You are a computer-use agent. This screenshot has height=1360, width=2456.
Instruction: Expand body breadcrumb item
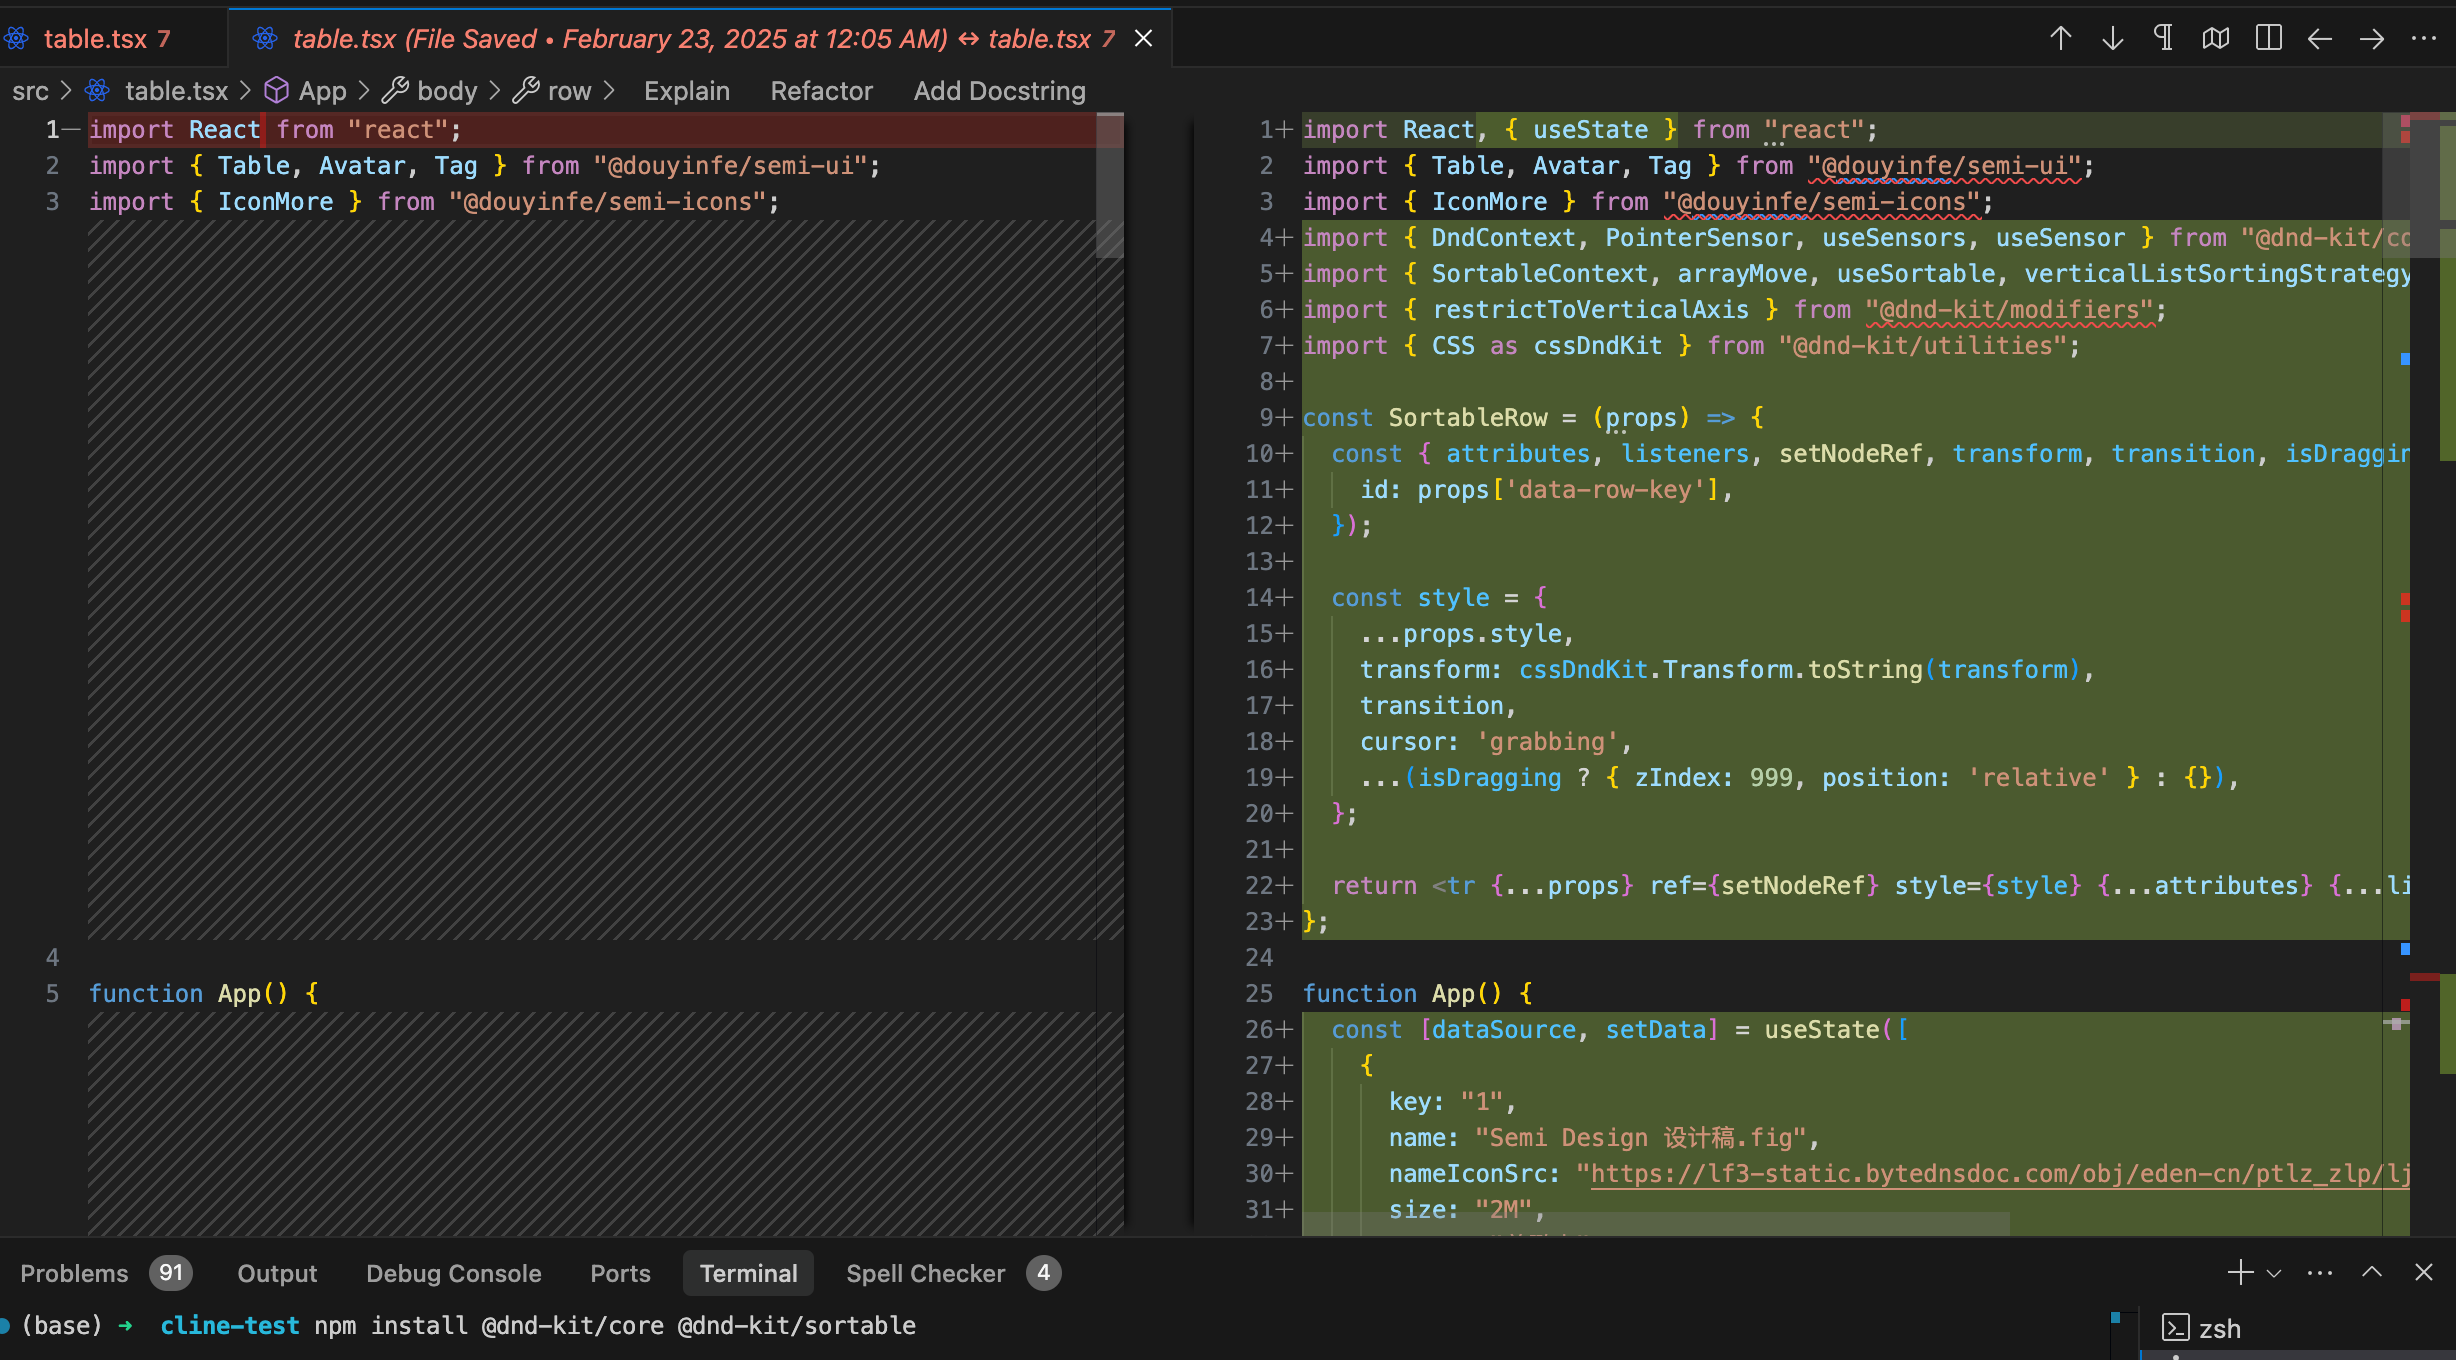pos(446,91)
